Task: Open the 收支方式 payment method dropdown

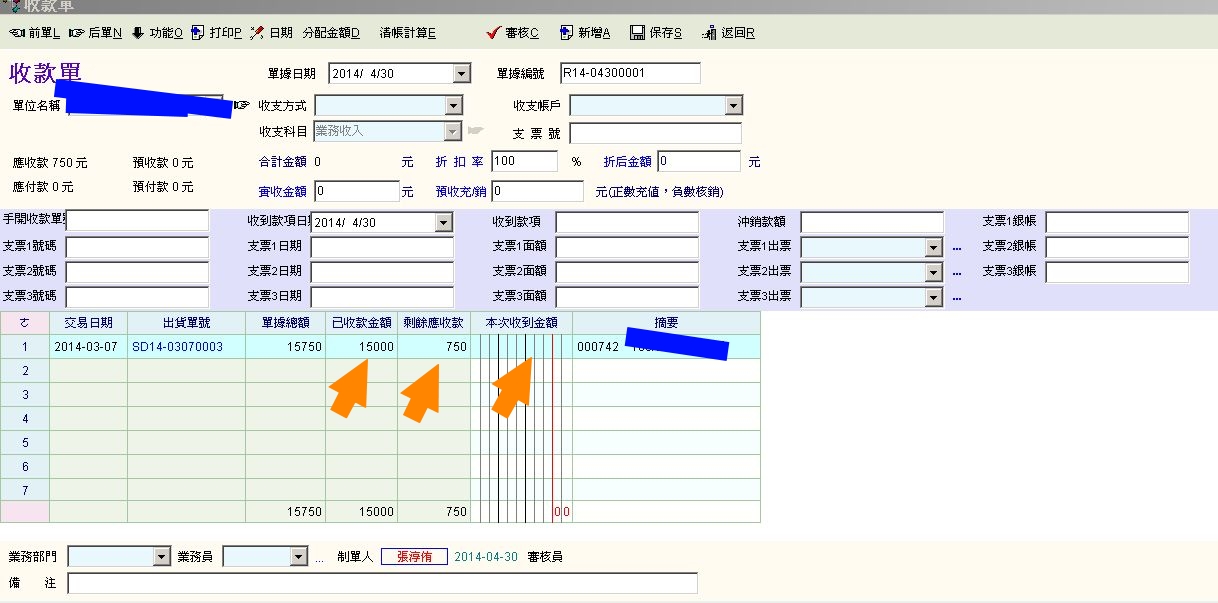Action: click(x=454, y=106)
